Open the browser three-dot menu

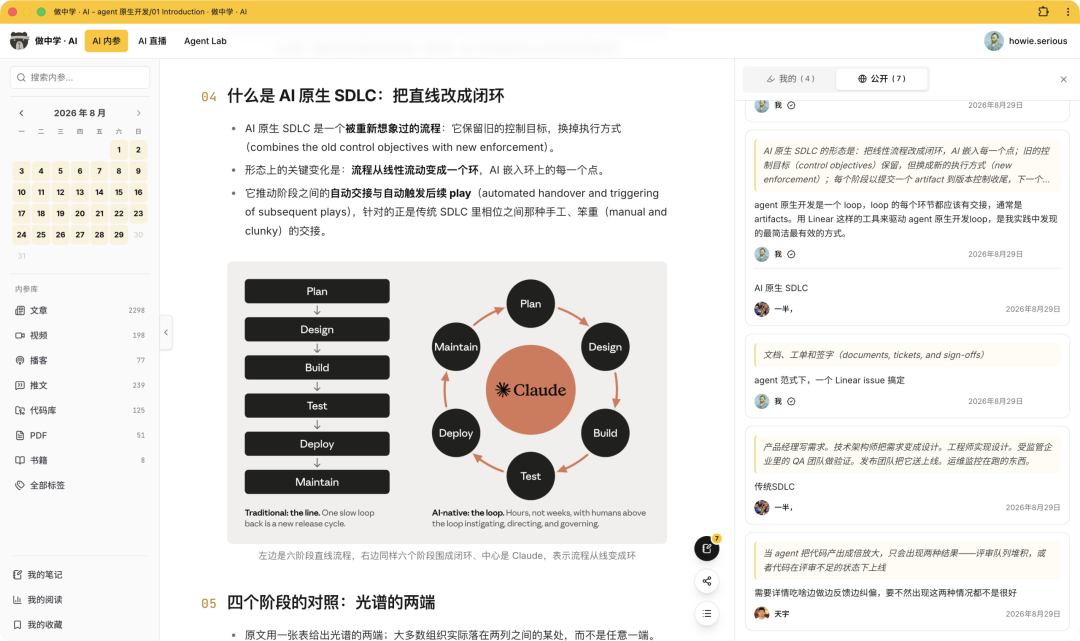1068,11
